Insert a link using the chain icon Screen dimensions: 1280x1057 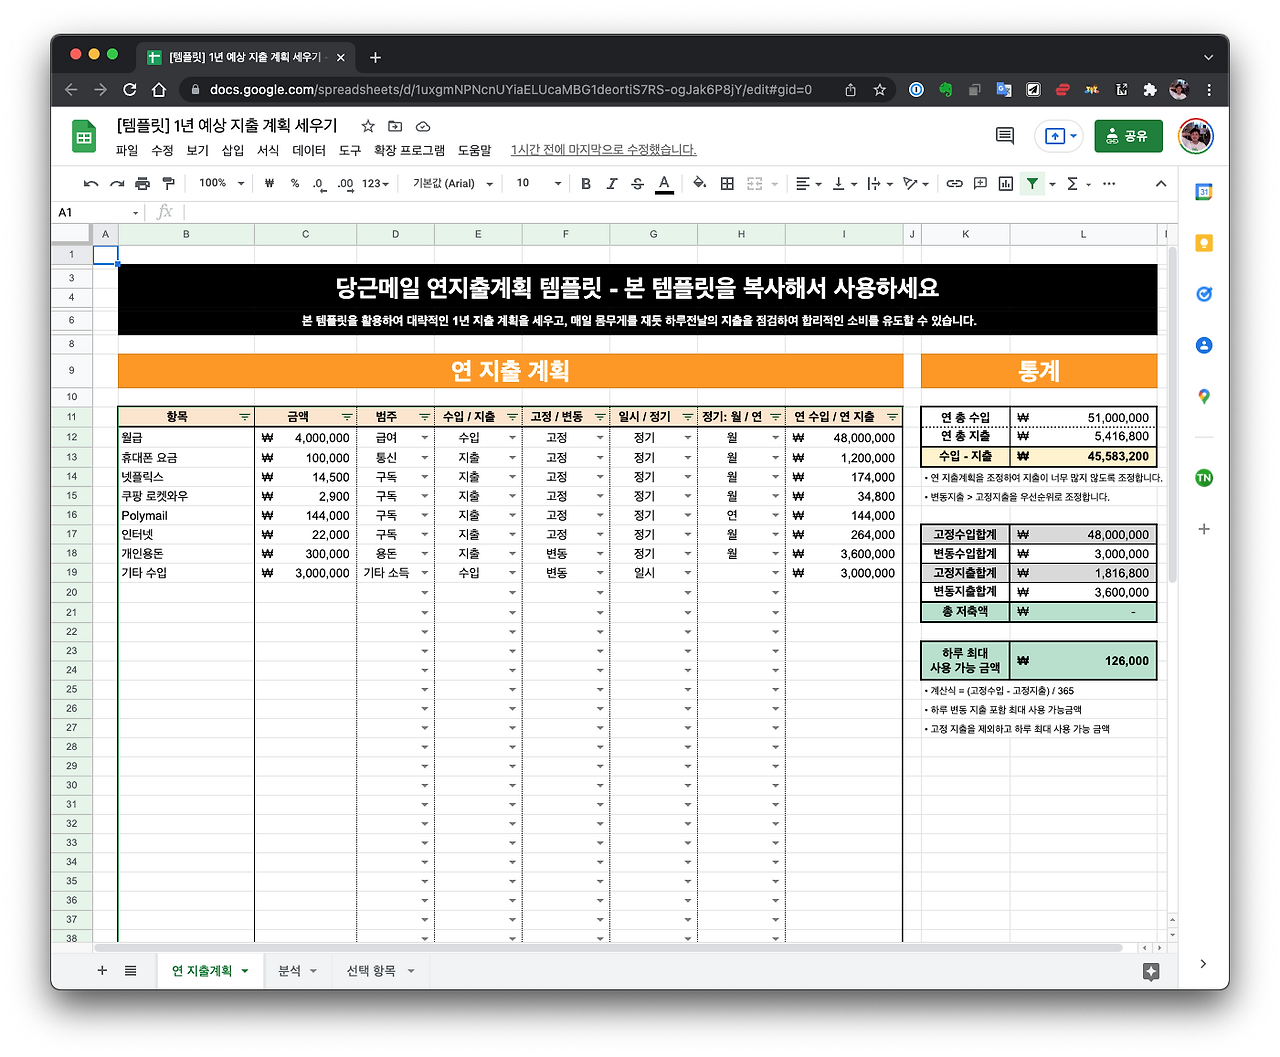(955, 184)
